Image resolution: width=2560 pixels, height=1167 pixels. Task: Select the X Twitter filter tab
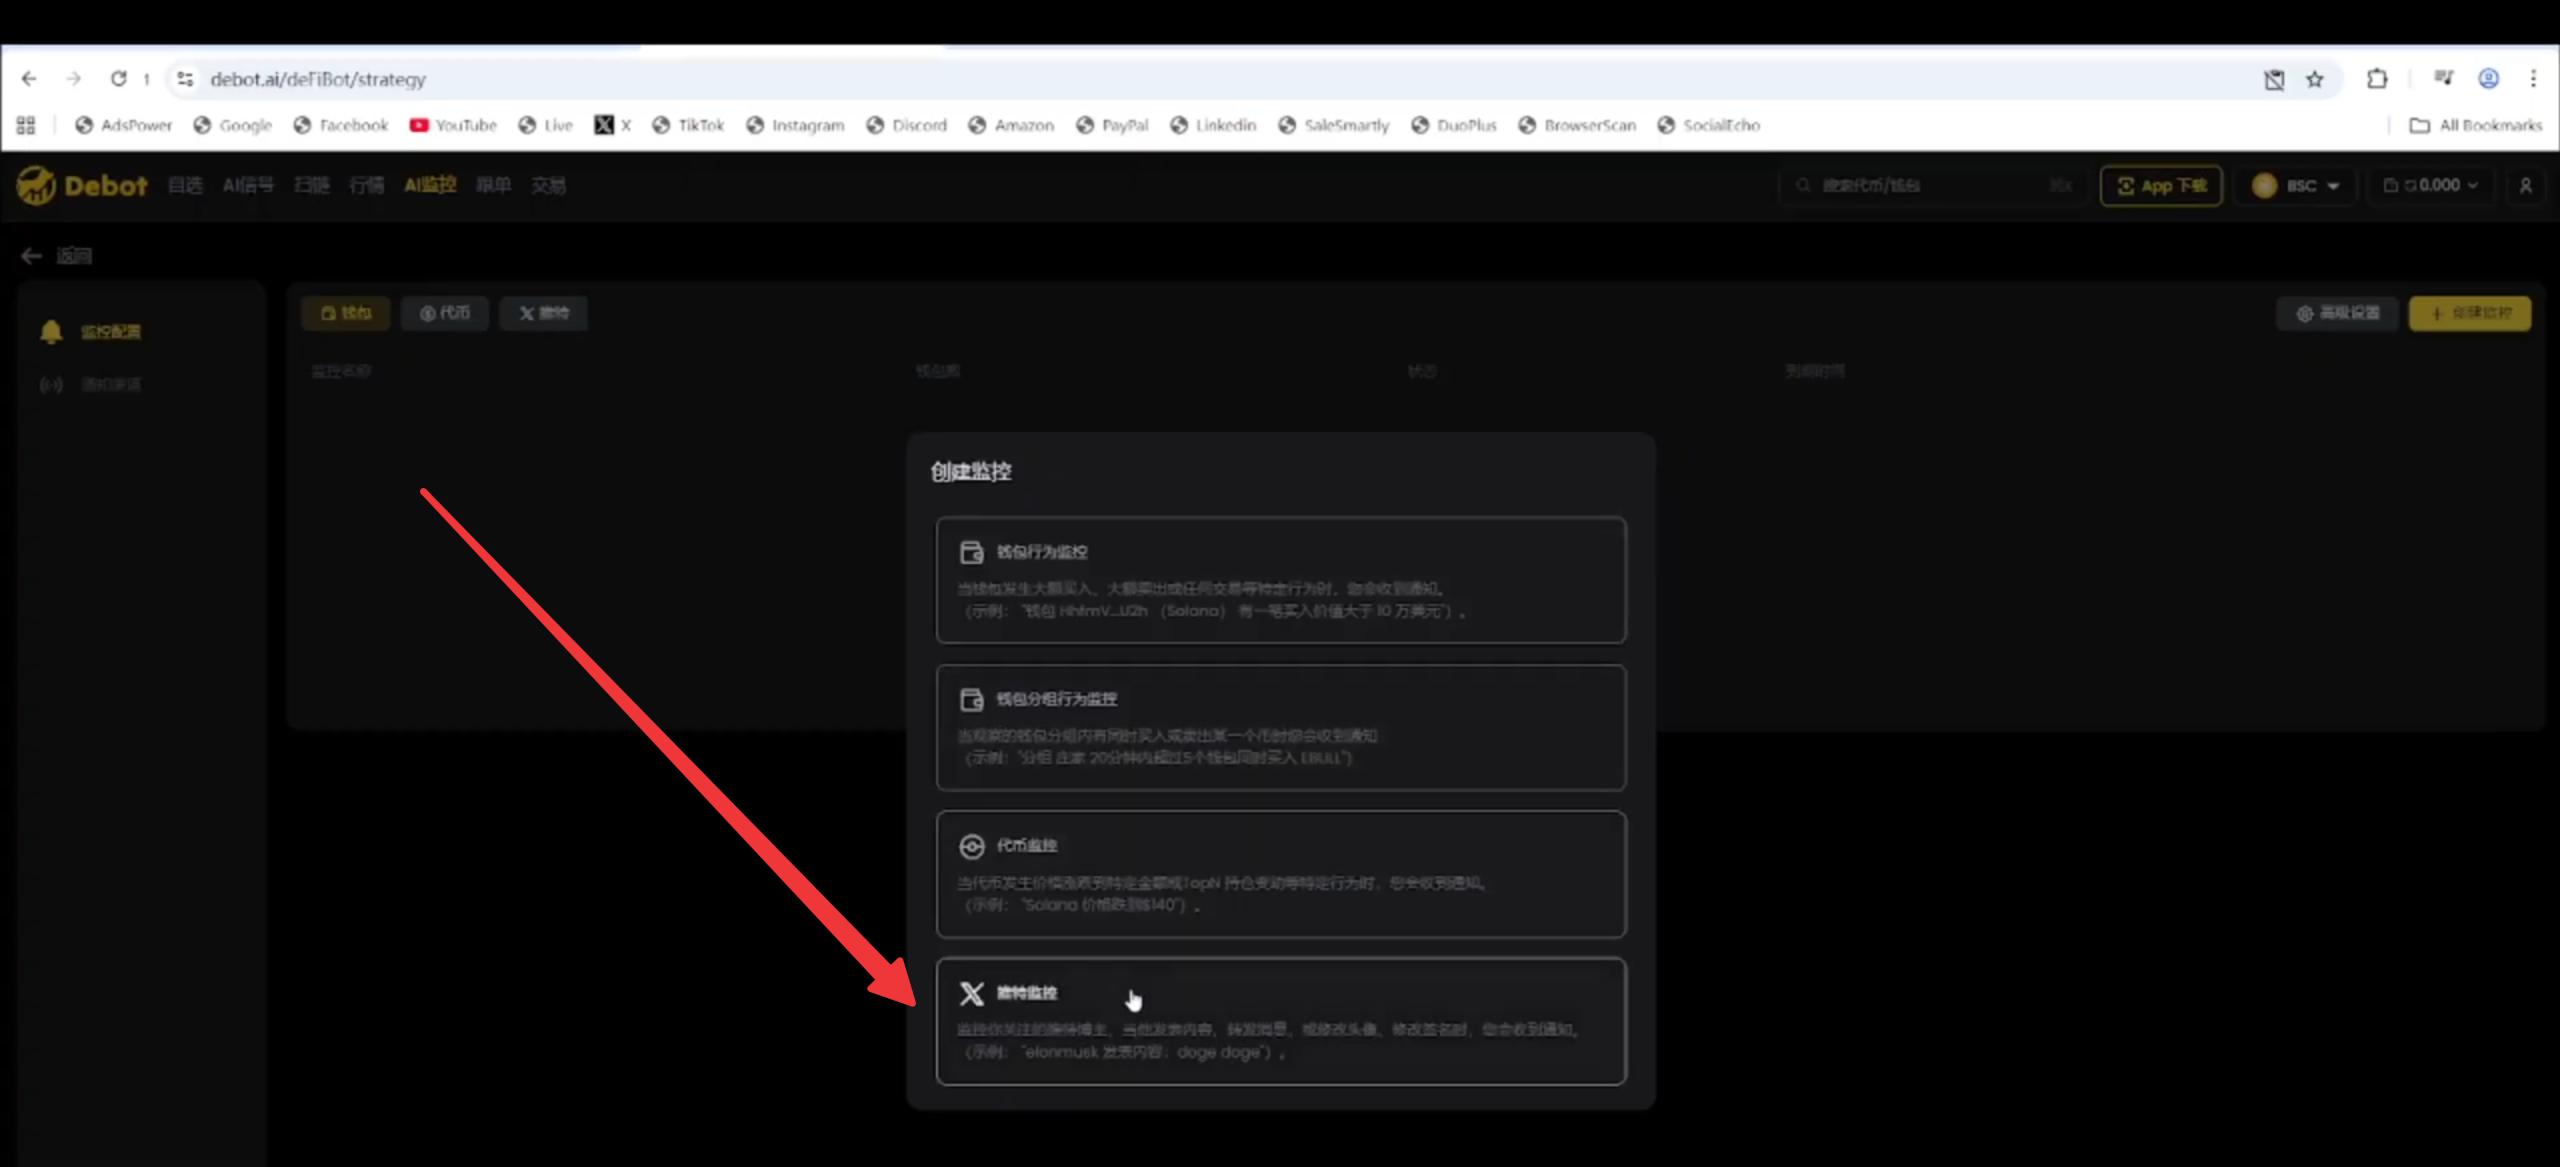pyautogui.click(x=543, y=313)
